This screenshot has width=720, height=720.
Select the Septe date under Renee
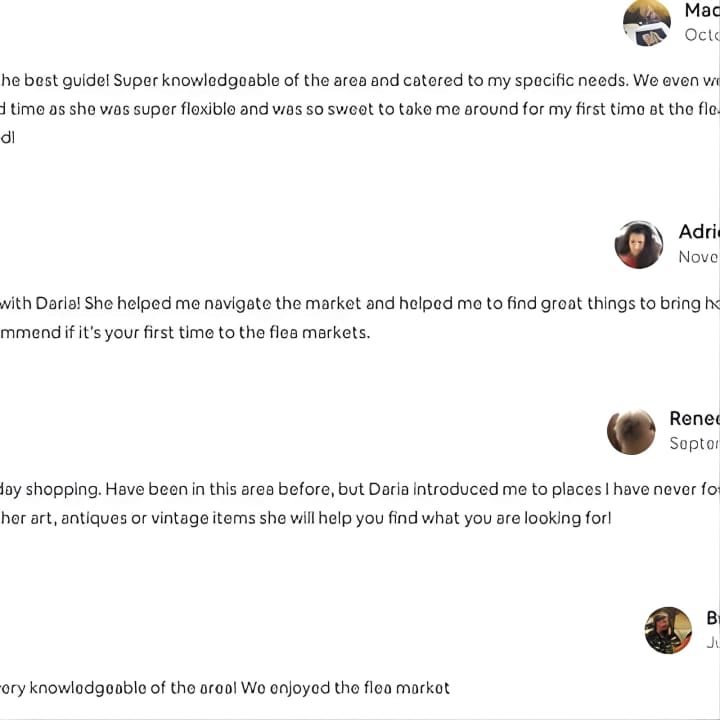point(694,443)
